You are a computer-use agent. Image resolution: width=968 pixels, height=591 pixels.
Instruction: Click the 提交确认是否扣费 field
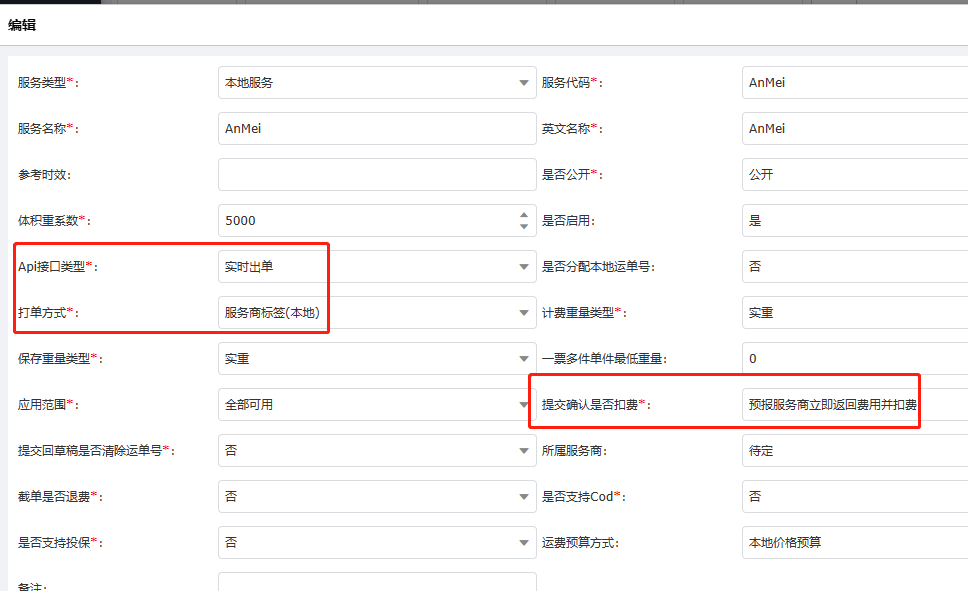832,405
